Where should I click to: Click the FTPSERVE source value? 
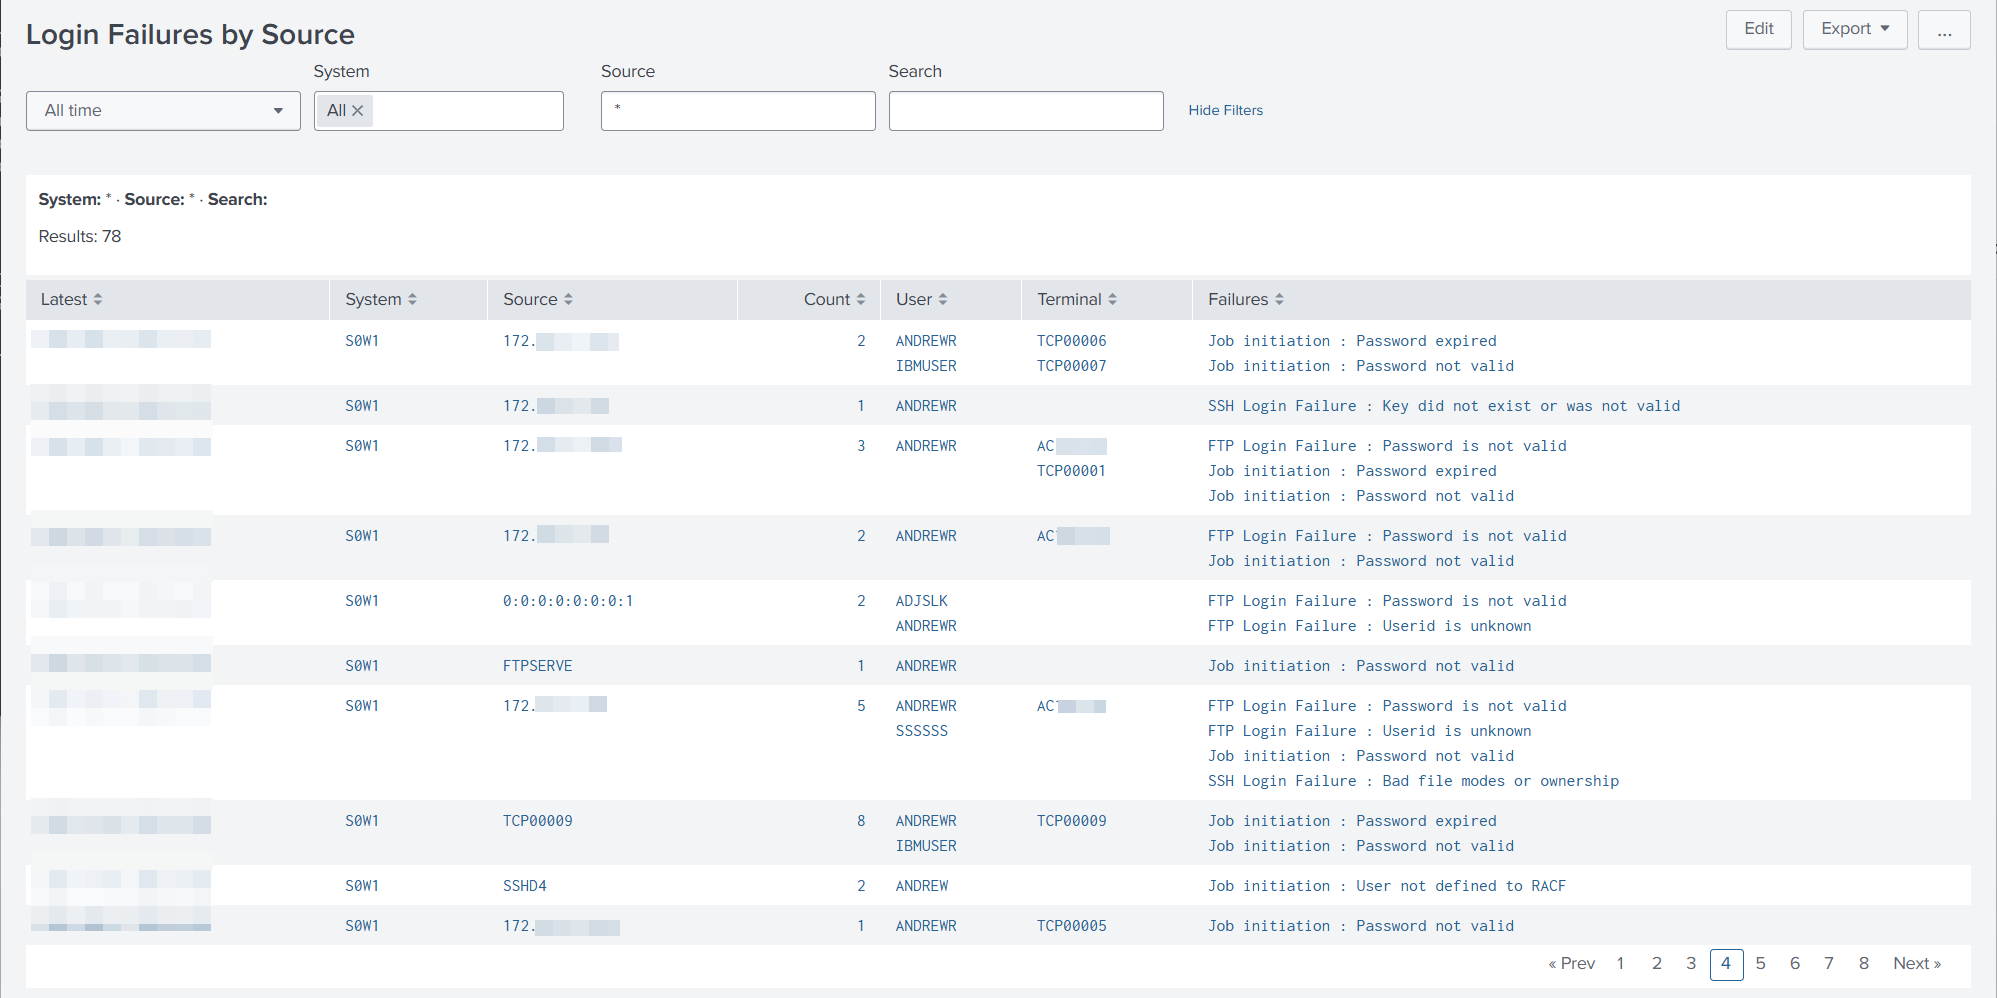tap(538, 666)
